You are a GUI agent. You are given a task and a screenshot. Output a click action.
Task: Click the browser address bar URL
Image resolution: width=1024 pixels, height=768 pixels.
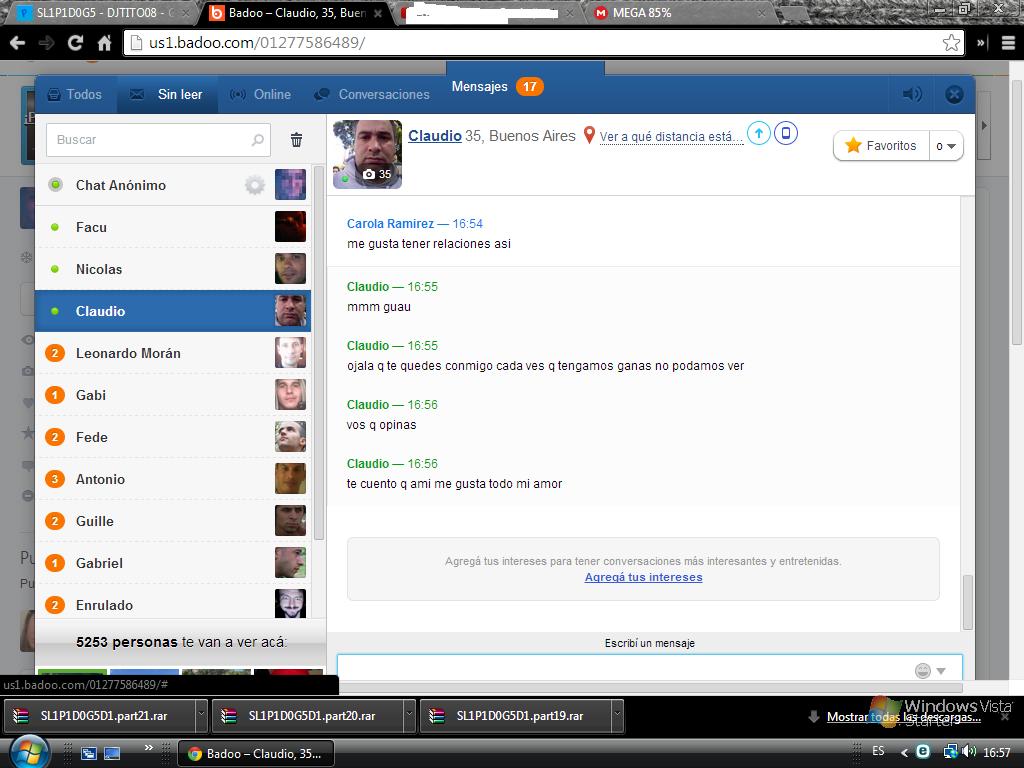(257, 43)
